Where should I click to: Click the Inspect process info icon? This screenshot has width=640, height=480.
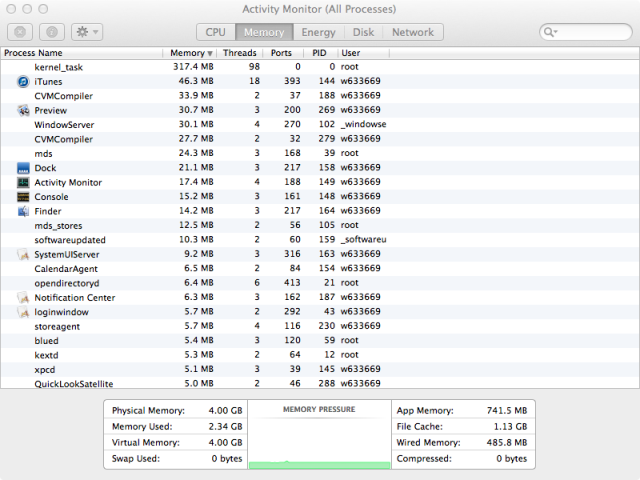(x=52, y=32)
